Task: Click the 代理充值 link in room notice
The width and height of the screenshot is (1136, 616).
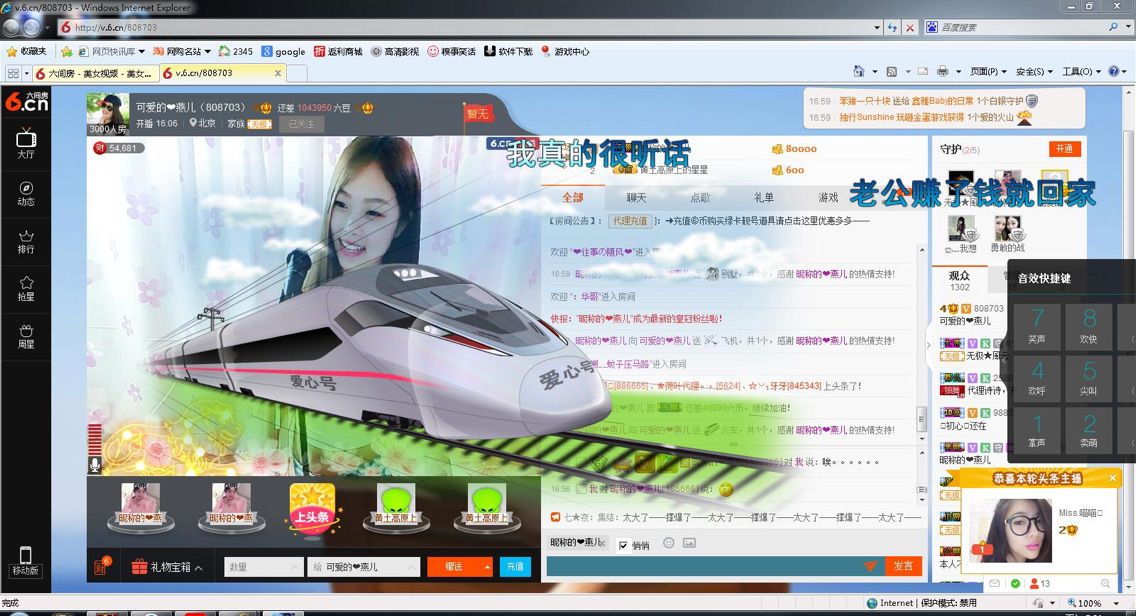Action: pyautogui.click(x=630, y=220)
